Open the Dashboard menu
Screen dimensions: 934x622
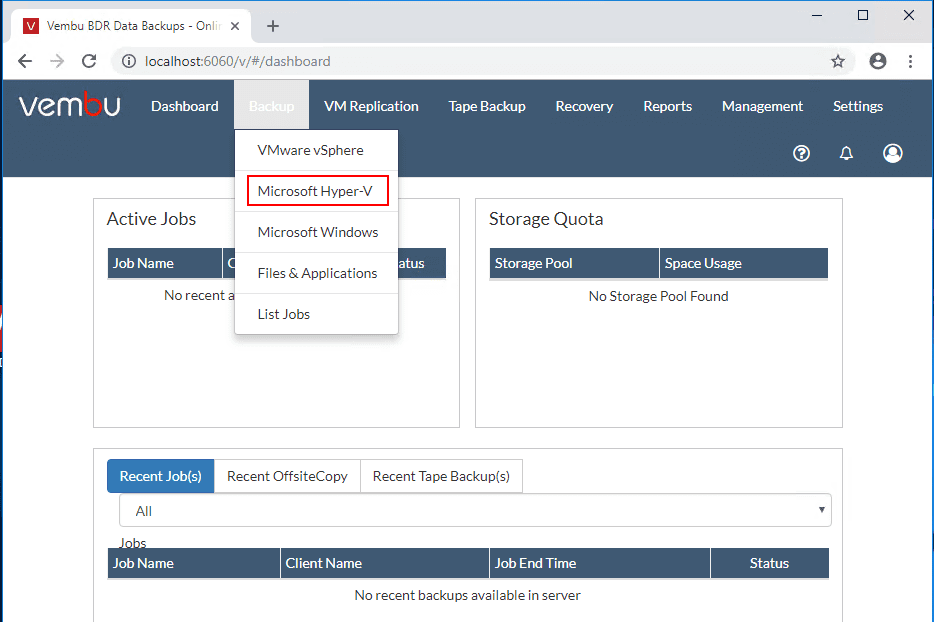tap(185, 106)
